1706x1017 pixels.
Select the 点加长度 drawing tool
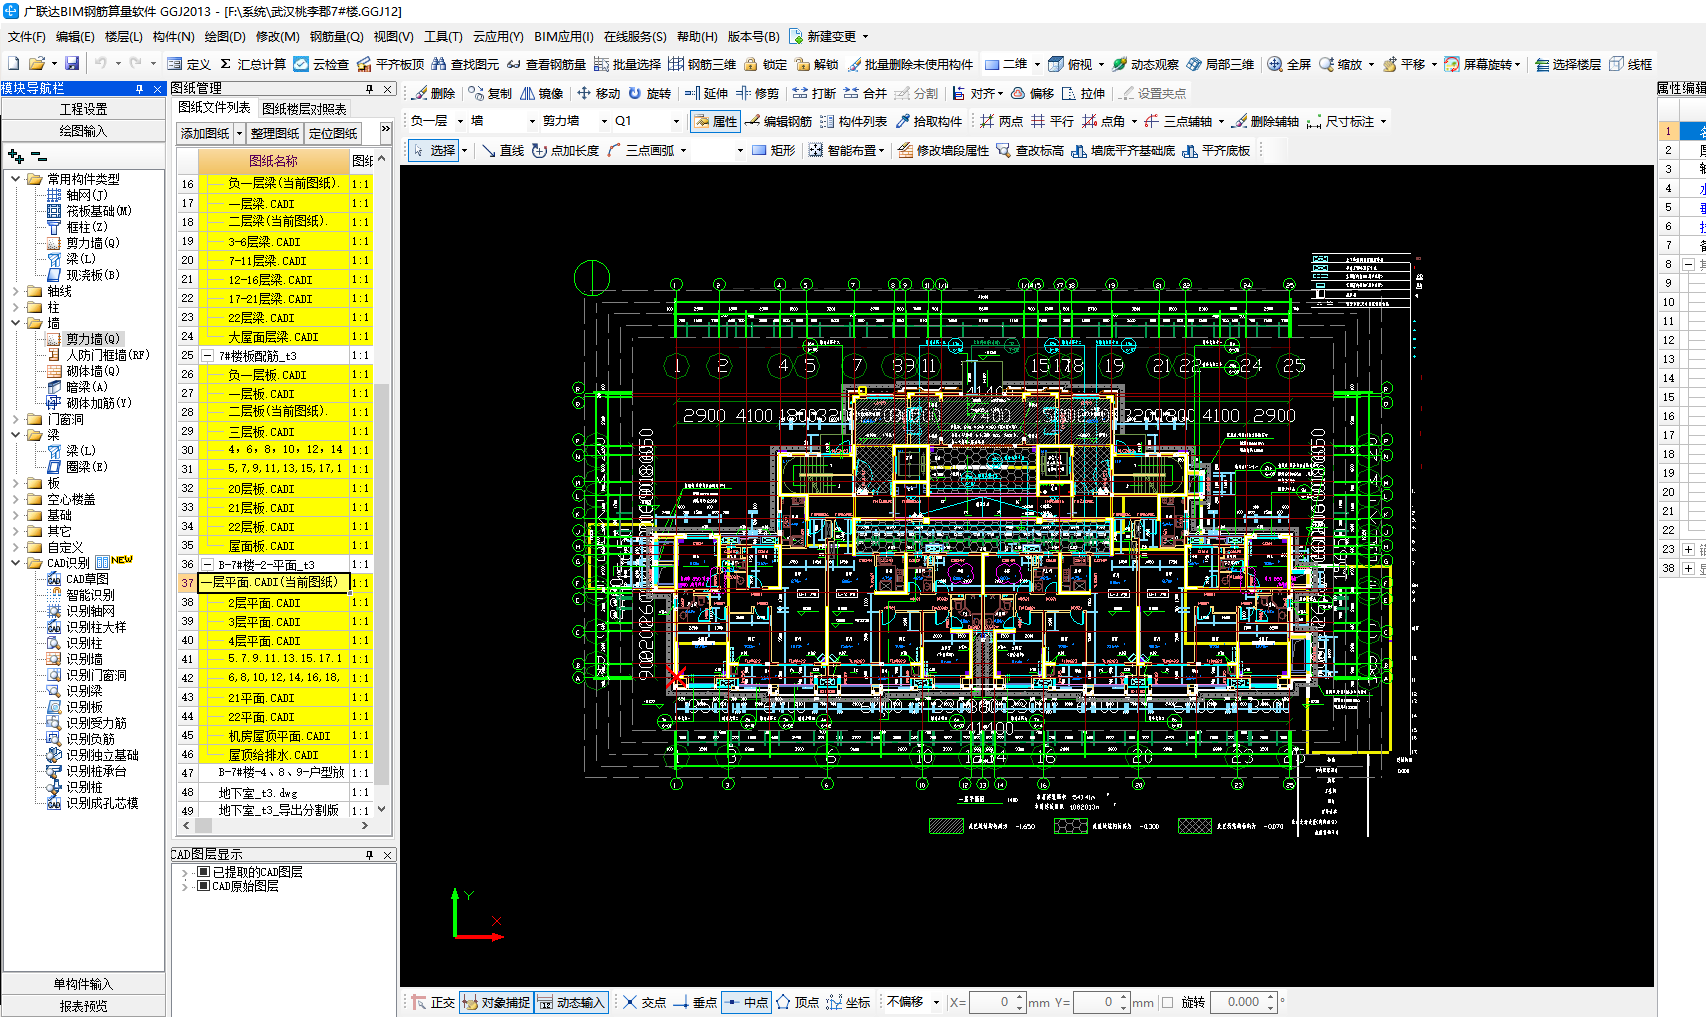coord(565,150)
